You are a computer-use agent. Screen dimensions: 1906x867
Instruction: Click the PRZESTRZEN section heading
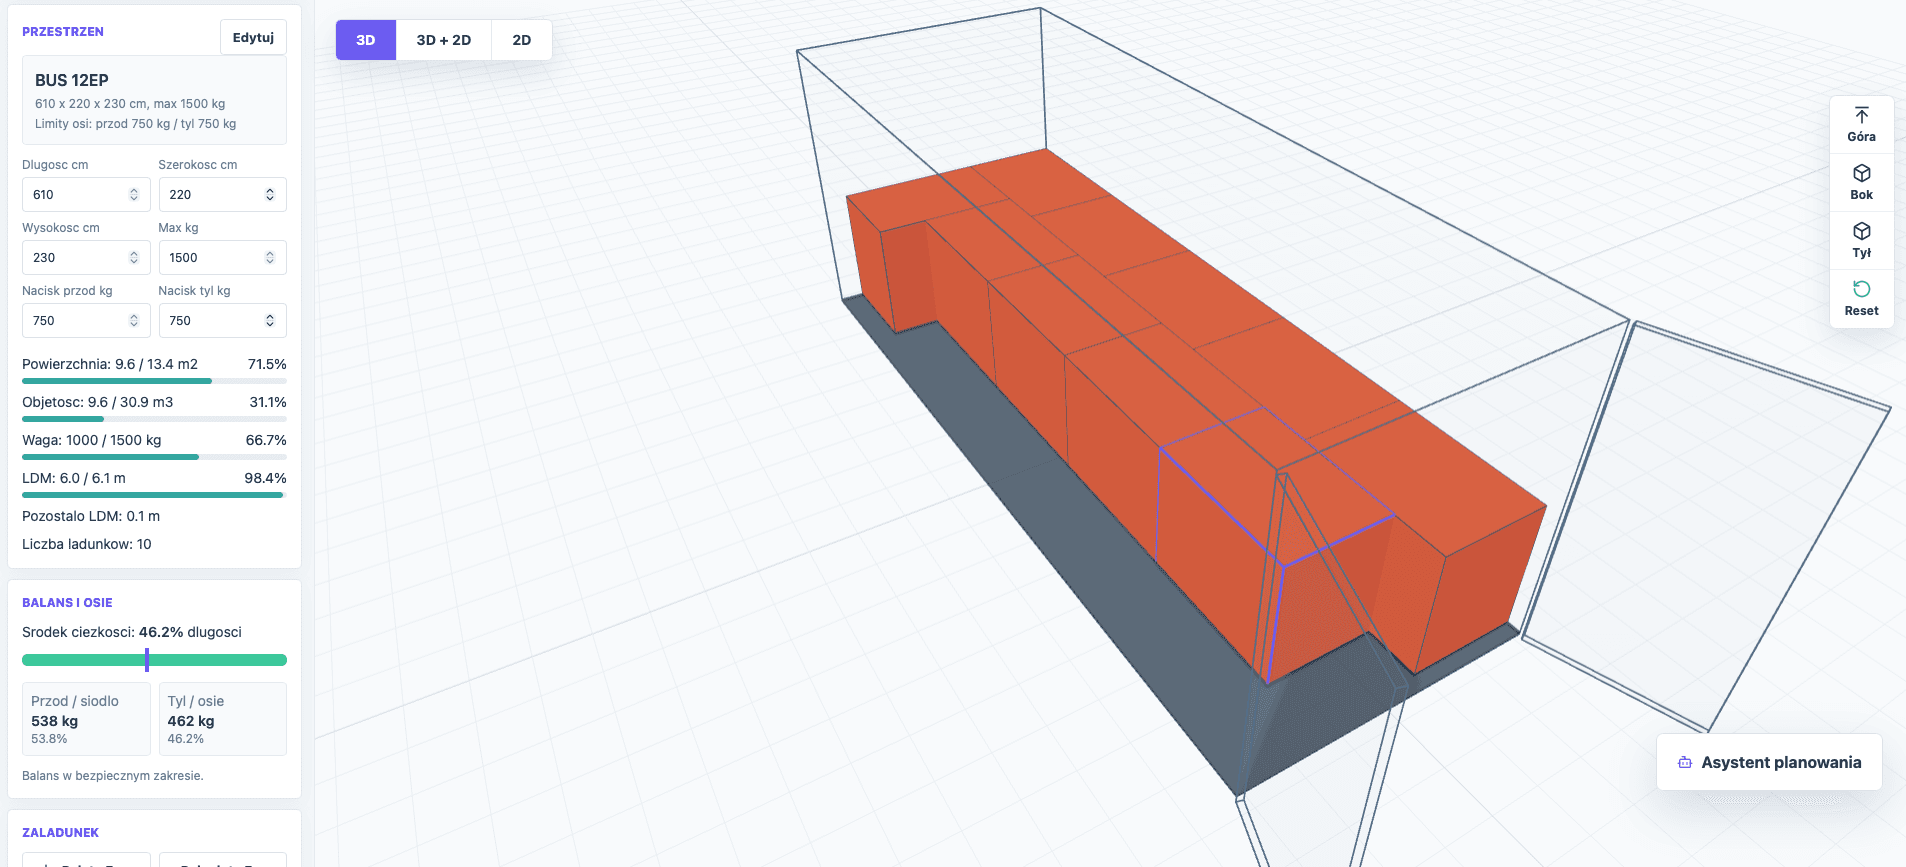tap(63, 32)
